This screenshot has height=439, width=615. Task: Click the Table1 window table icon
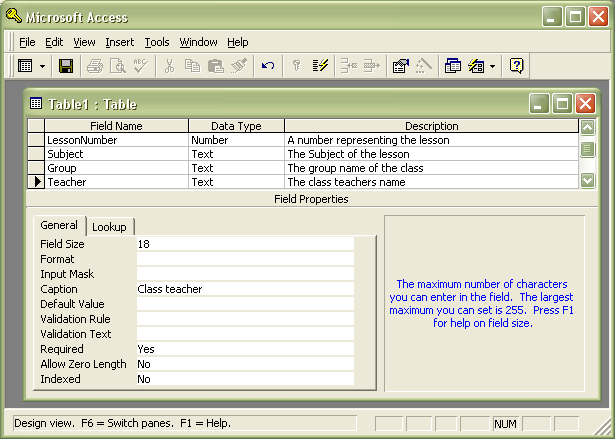pyautogui.click(x=36, y=104)
